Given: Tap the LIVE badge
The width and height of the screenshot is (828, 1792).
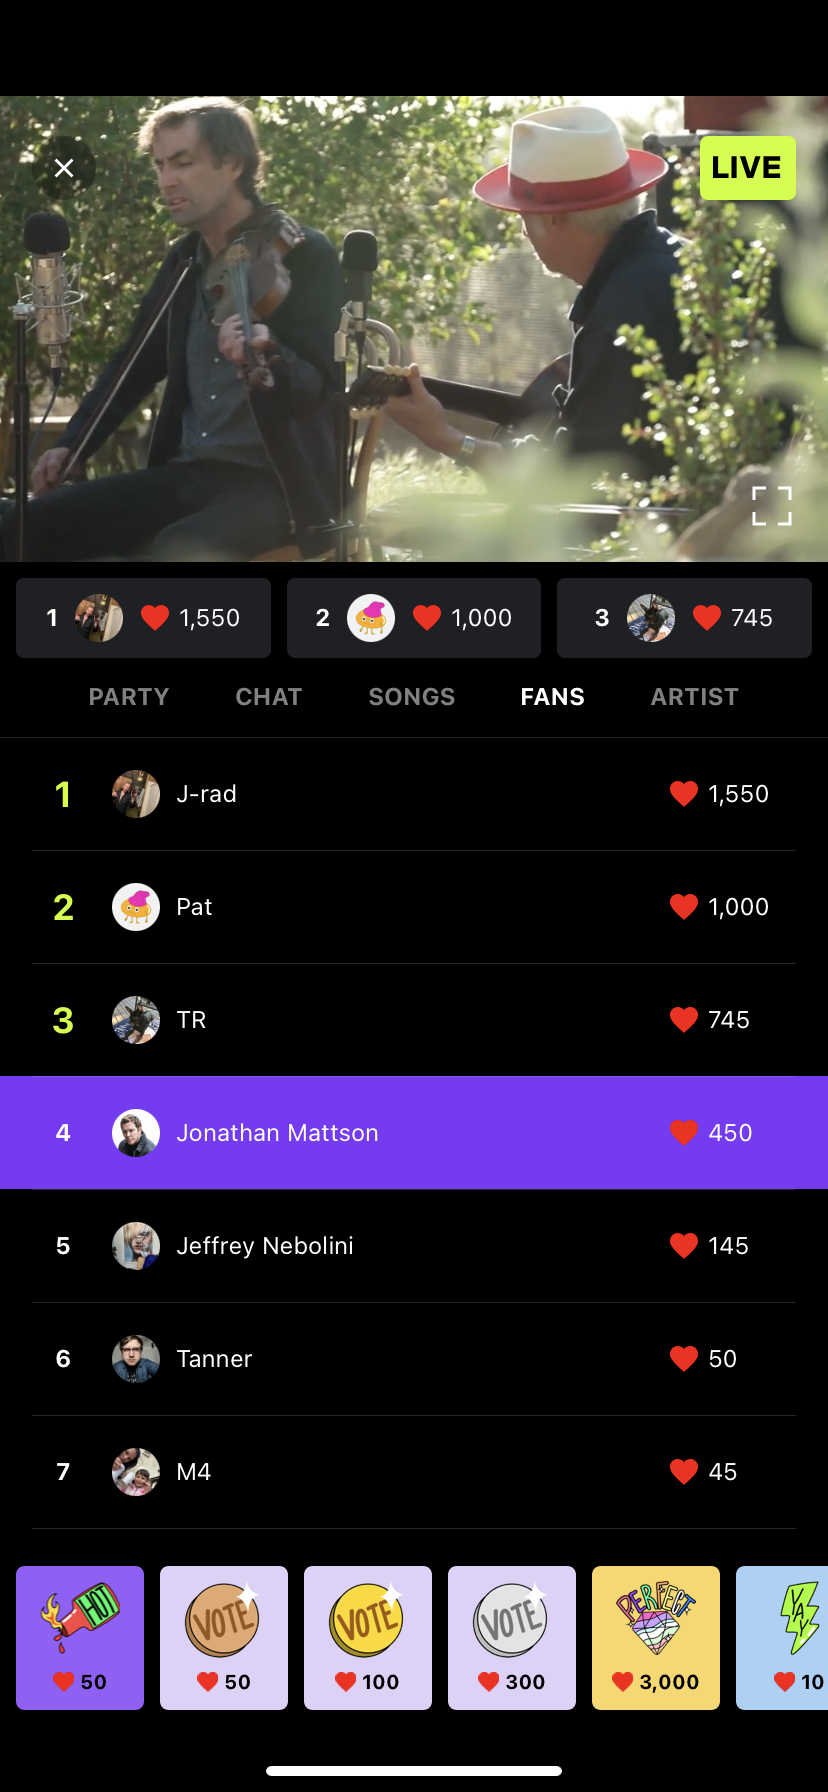Looking at the screenshot, I should click(748, 168).
